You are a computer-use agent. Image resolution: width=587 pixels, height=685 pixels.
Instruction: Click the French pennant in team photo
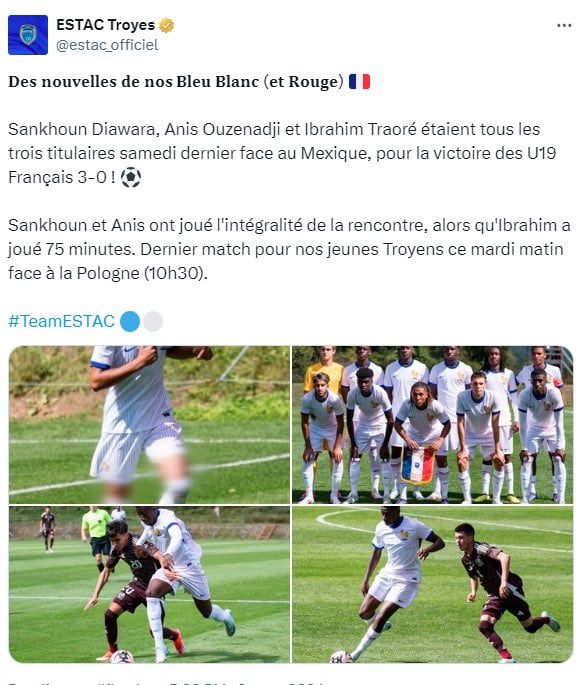417,464
